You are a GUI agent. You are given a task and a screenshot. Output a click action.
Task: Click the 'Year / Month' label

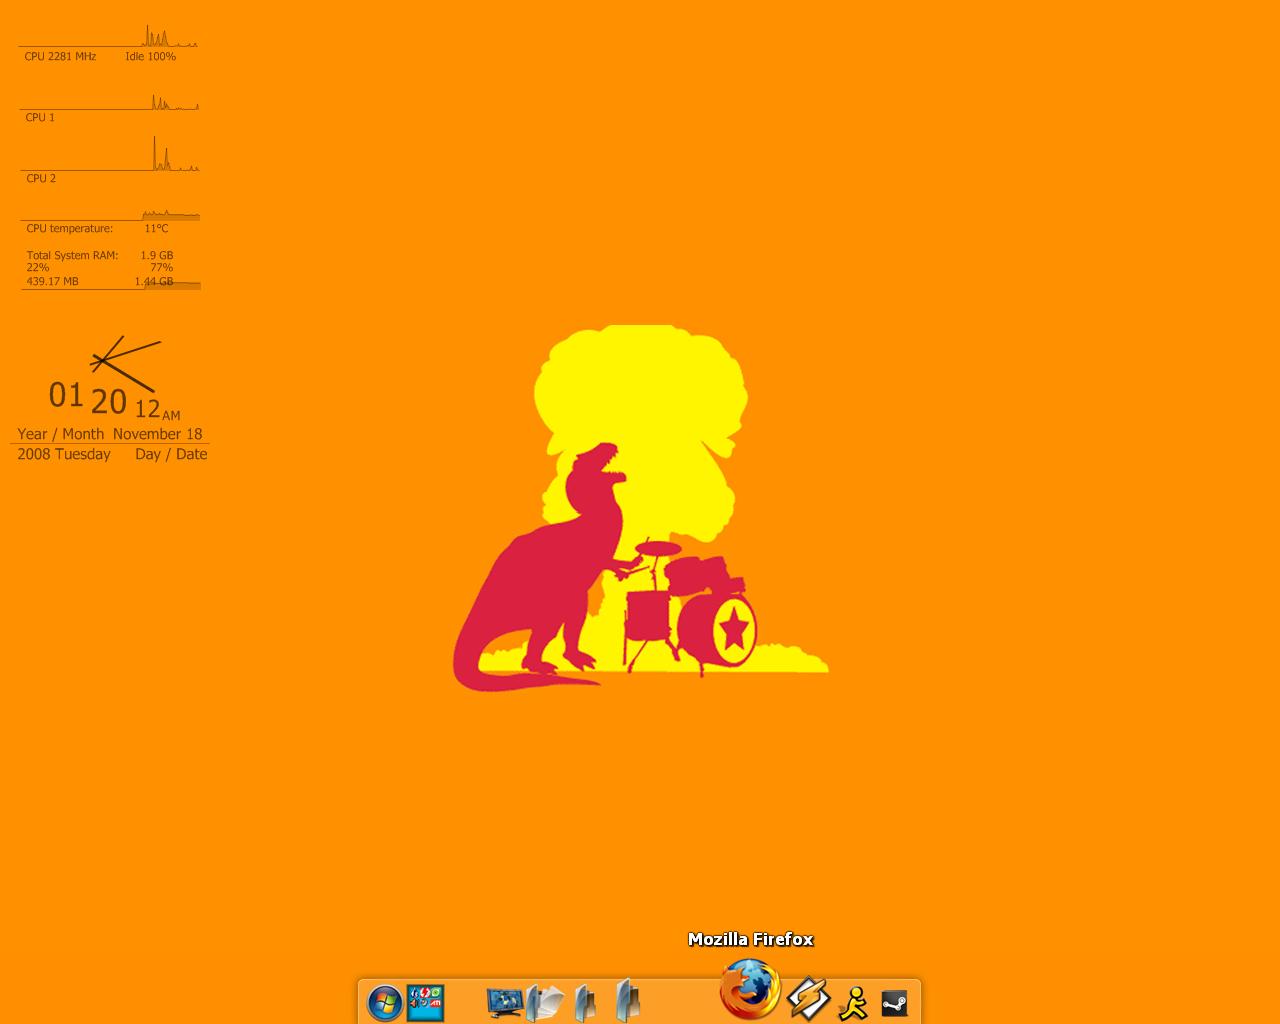pos(60,434)
